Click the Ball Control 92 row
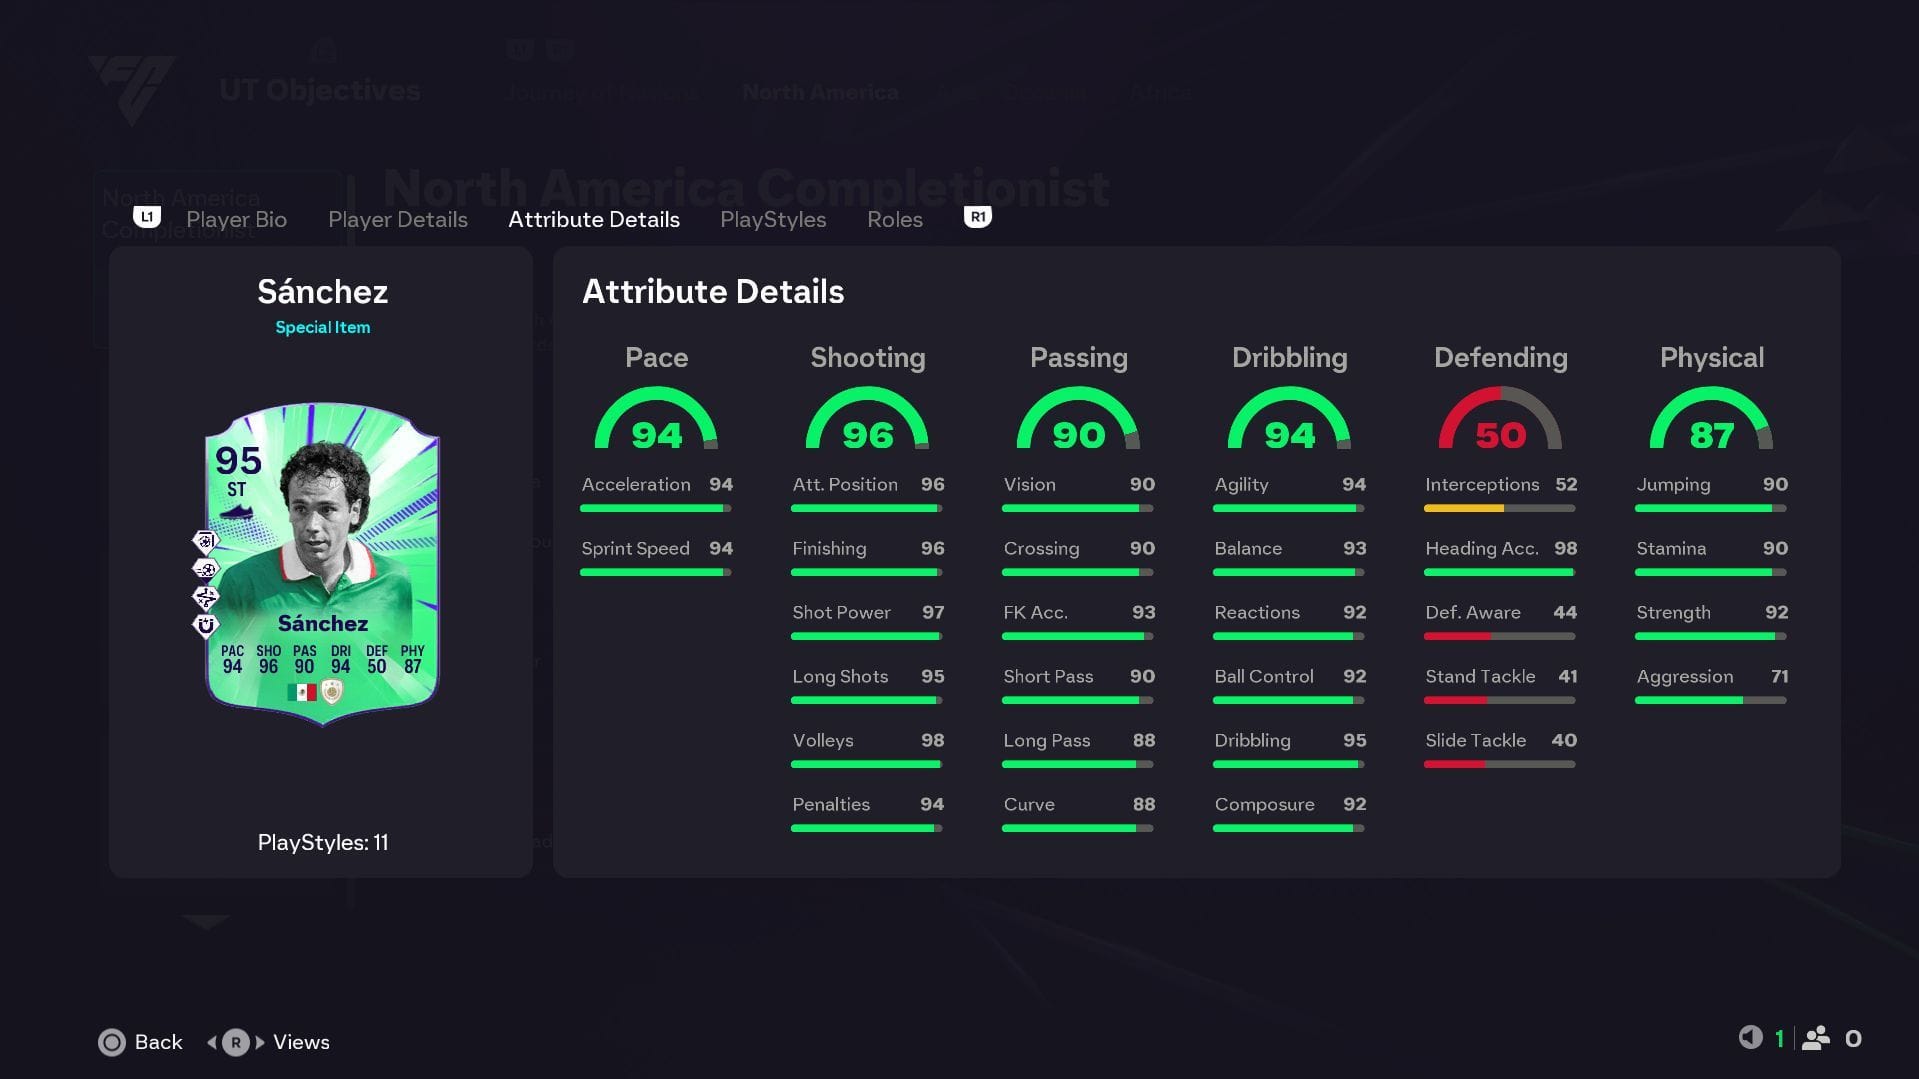This screenshot has height=1079, width=1919. click(1289, 685)
